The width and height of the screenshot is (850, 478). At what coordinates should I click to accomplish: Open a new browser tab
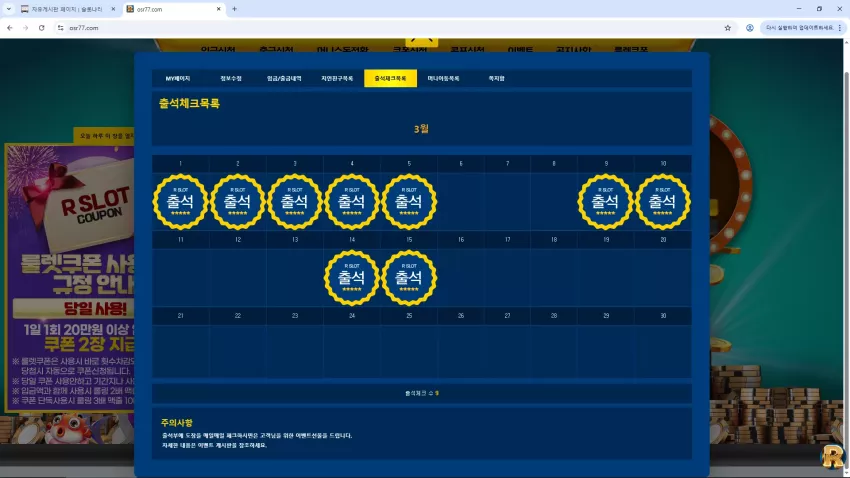click(234, 9)
